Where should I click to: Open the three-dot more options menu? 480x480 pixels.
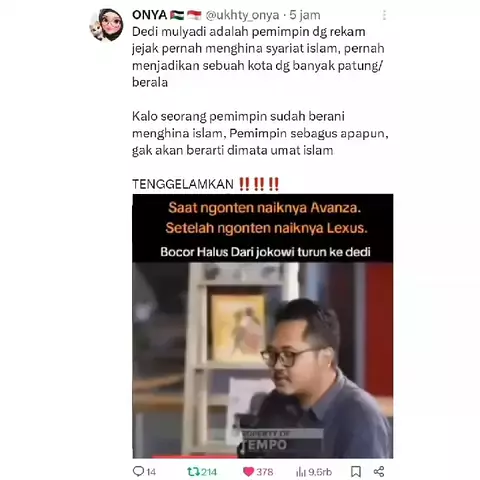point(384,15)
